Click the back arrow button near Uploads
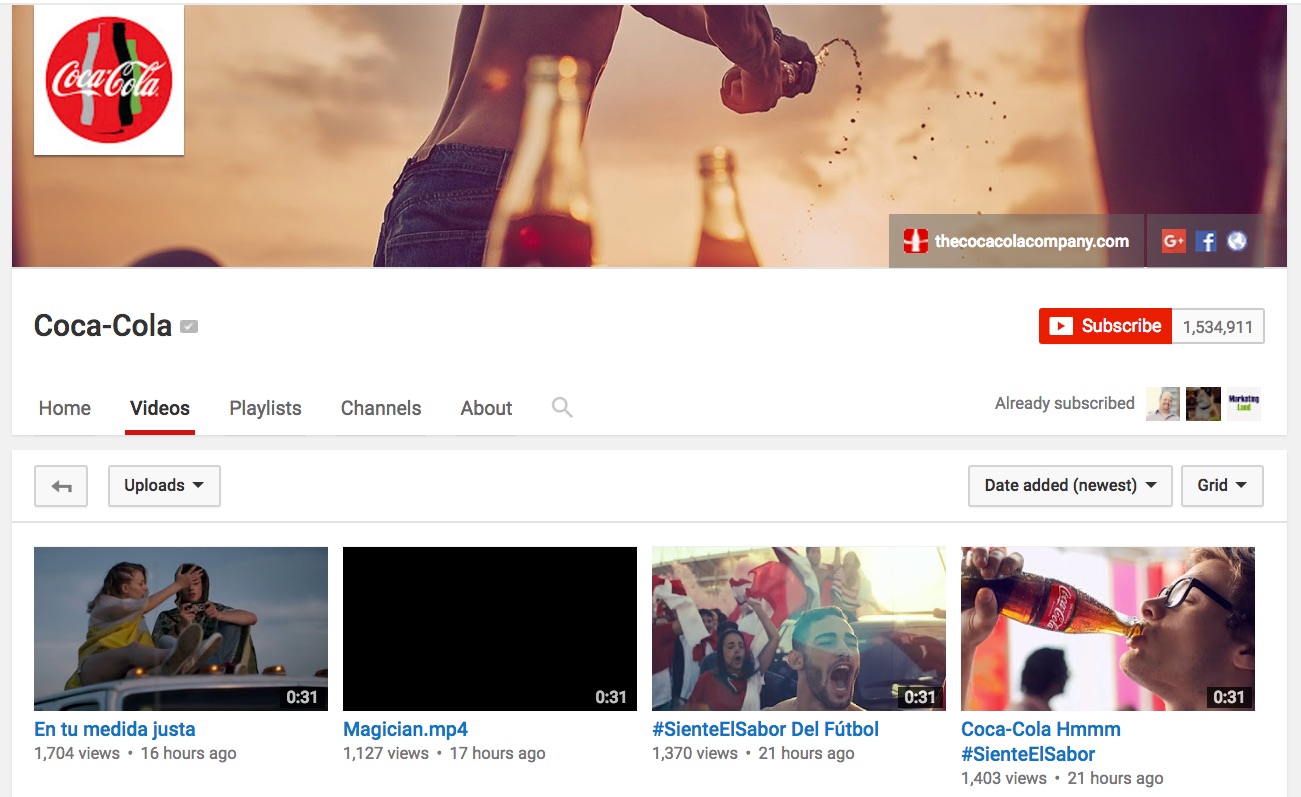1301x797 pixels. tap(61, 486)
